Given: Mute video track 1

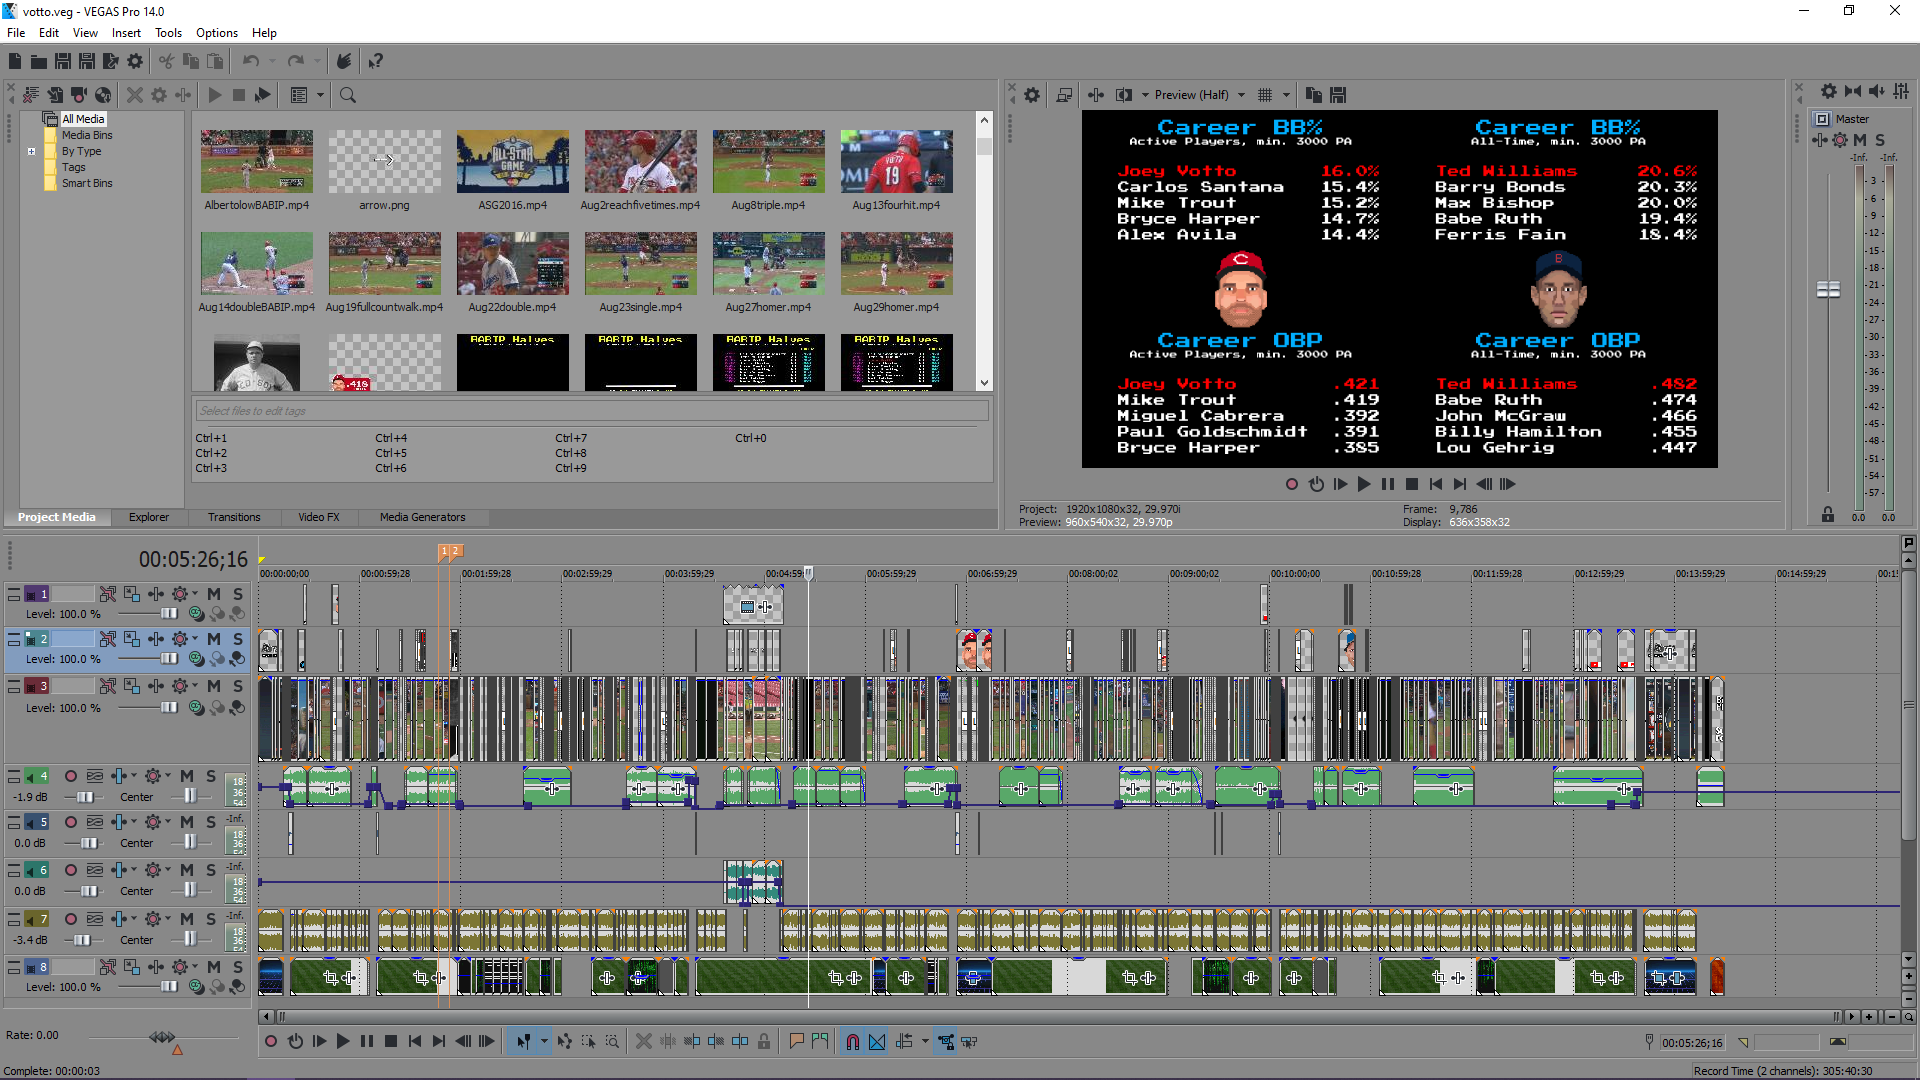Looking at the screenshot, I should pos(214,594).
